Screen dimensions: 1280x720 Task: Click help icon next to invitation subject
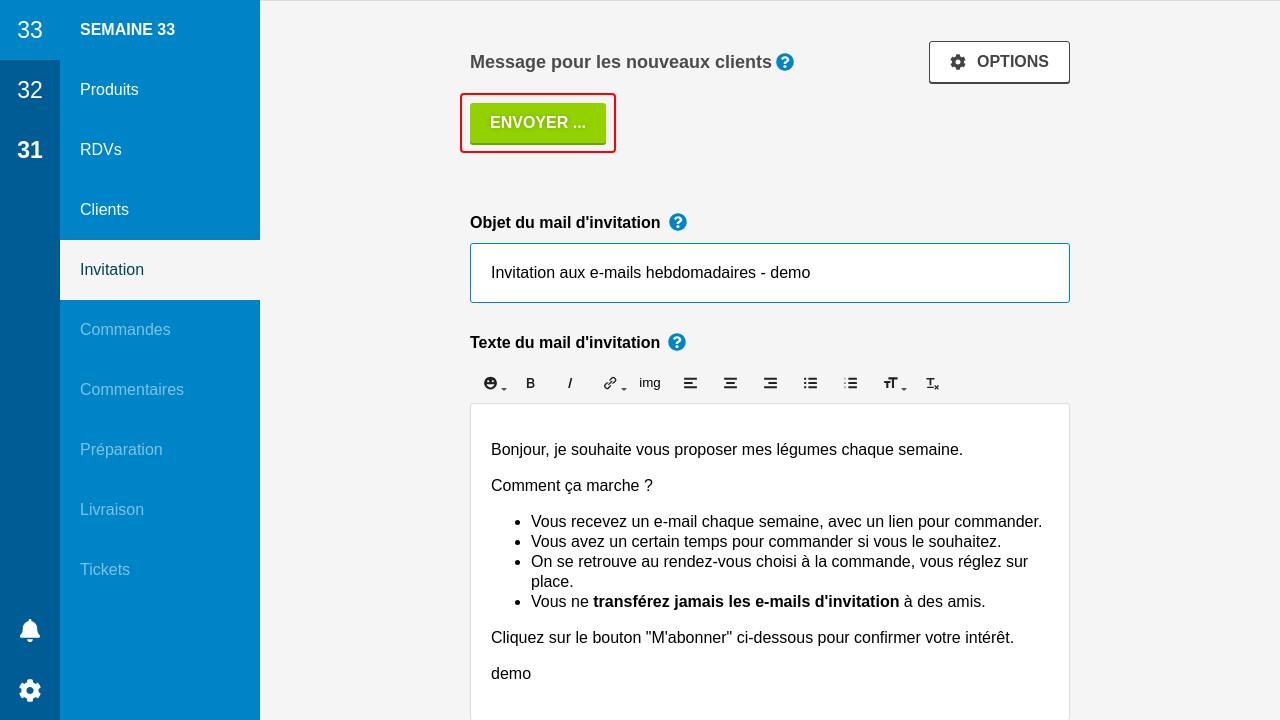click(678, 222)
